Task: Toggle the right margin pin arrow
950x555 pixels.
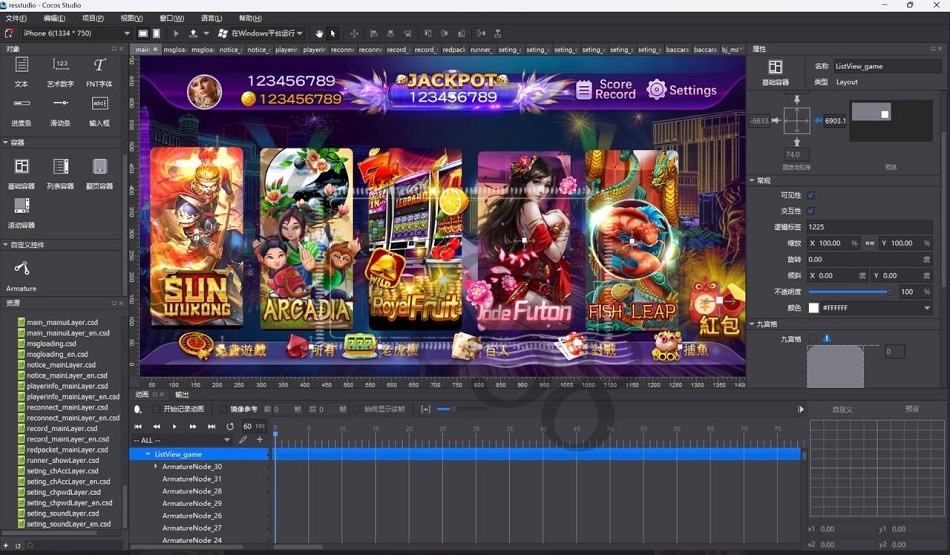Action: coord(817,121)
